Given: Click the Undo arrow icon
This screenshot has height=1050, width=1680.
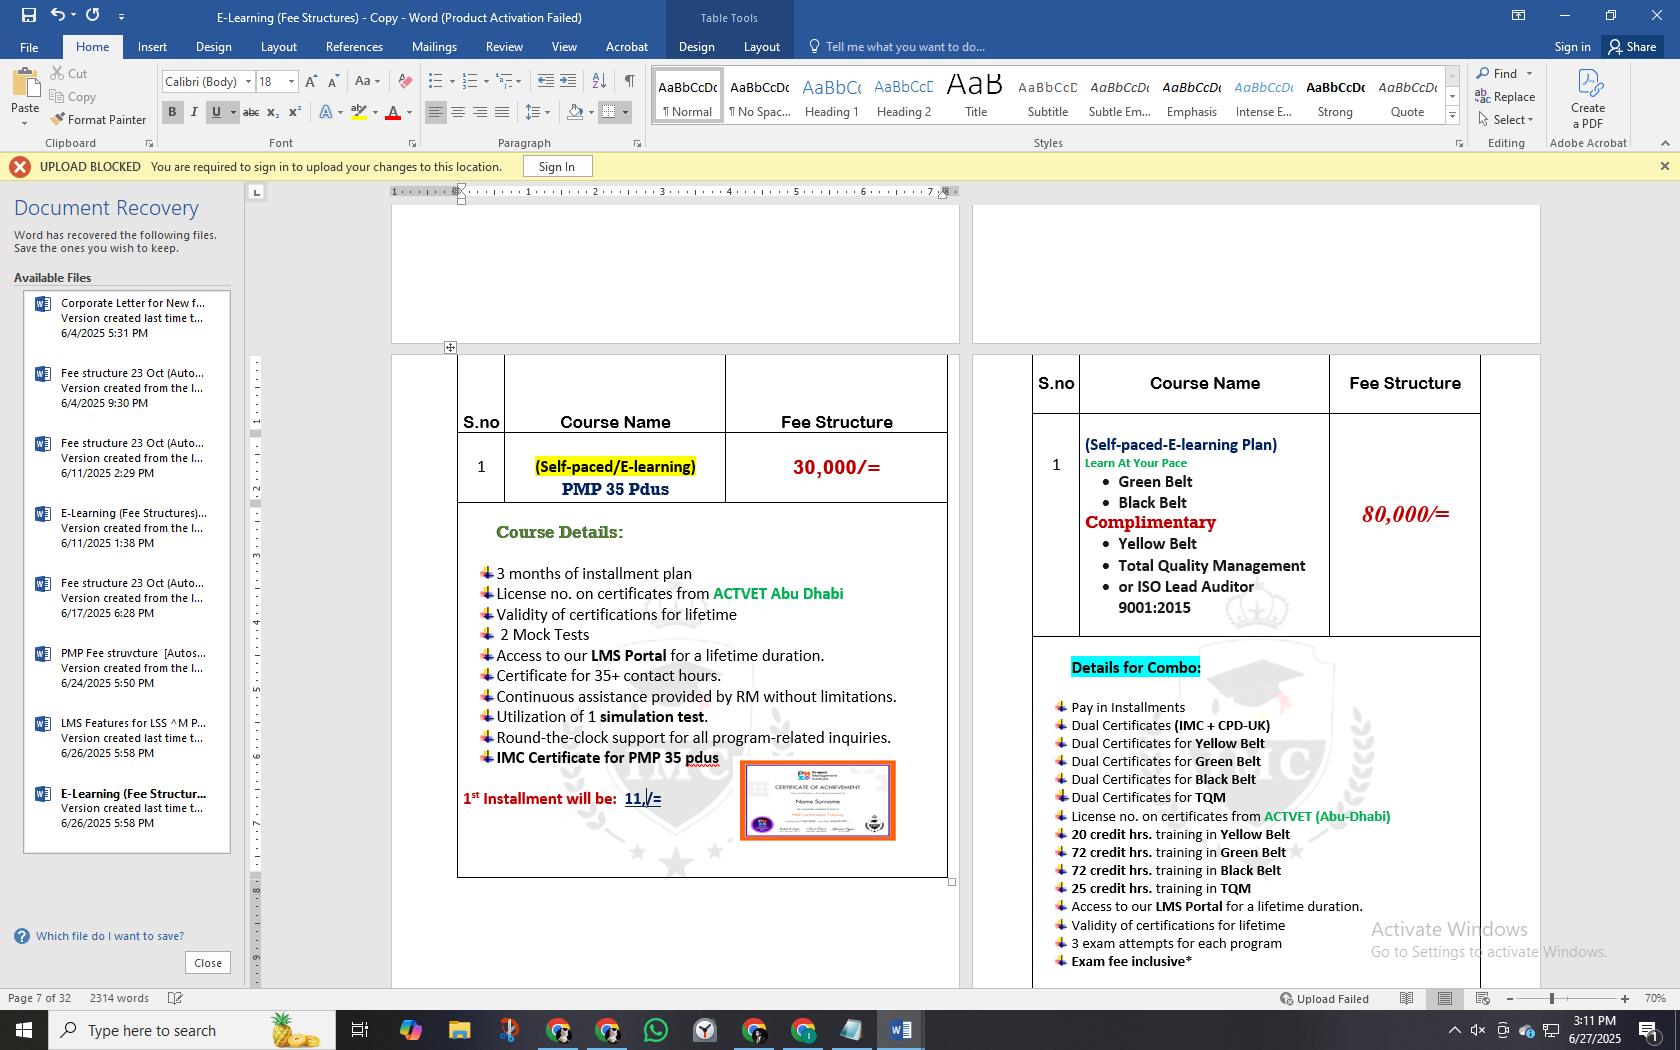Looking at the screenshot, I should pyautogui.click(x=58, y=16).
